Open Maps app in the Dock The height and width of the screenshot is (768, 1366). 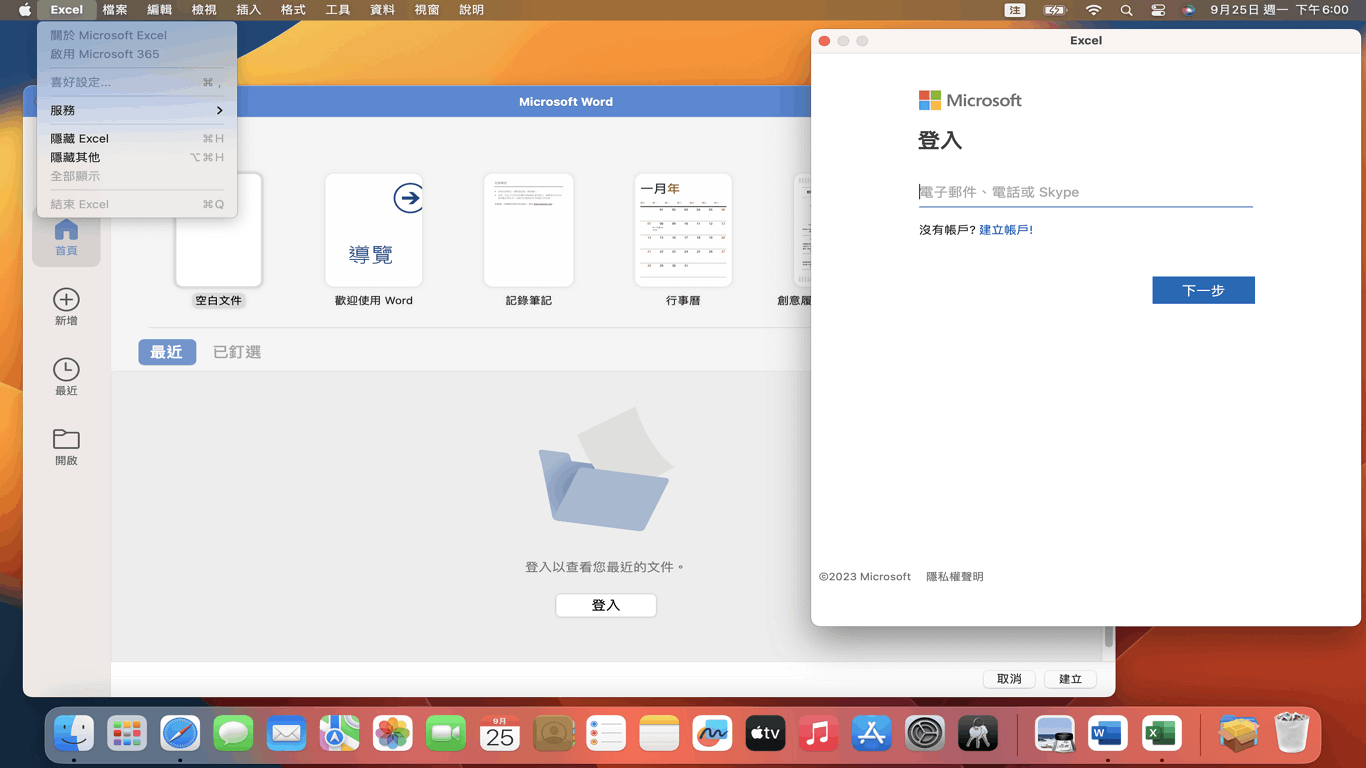click(339, 735)
